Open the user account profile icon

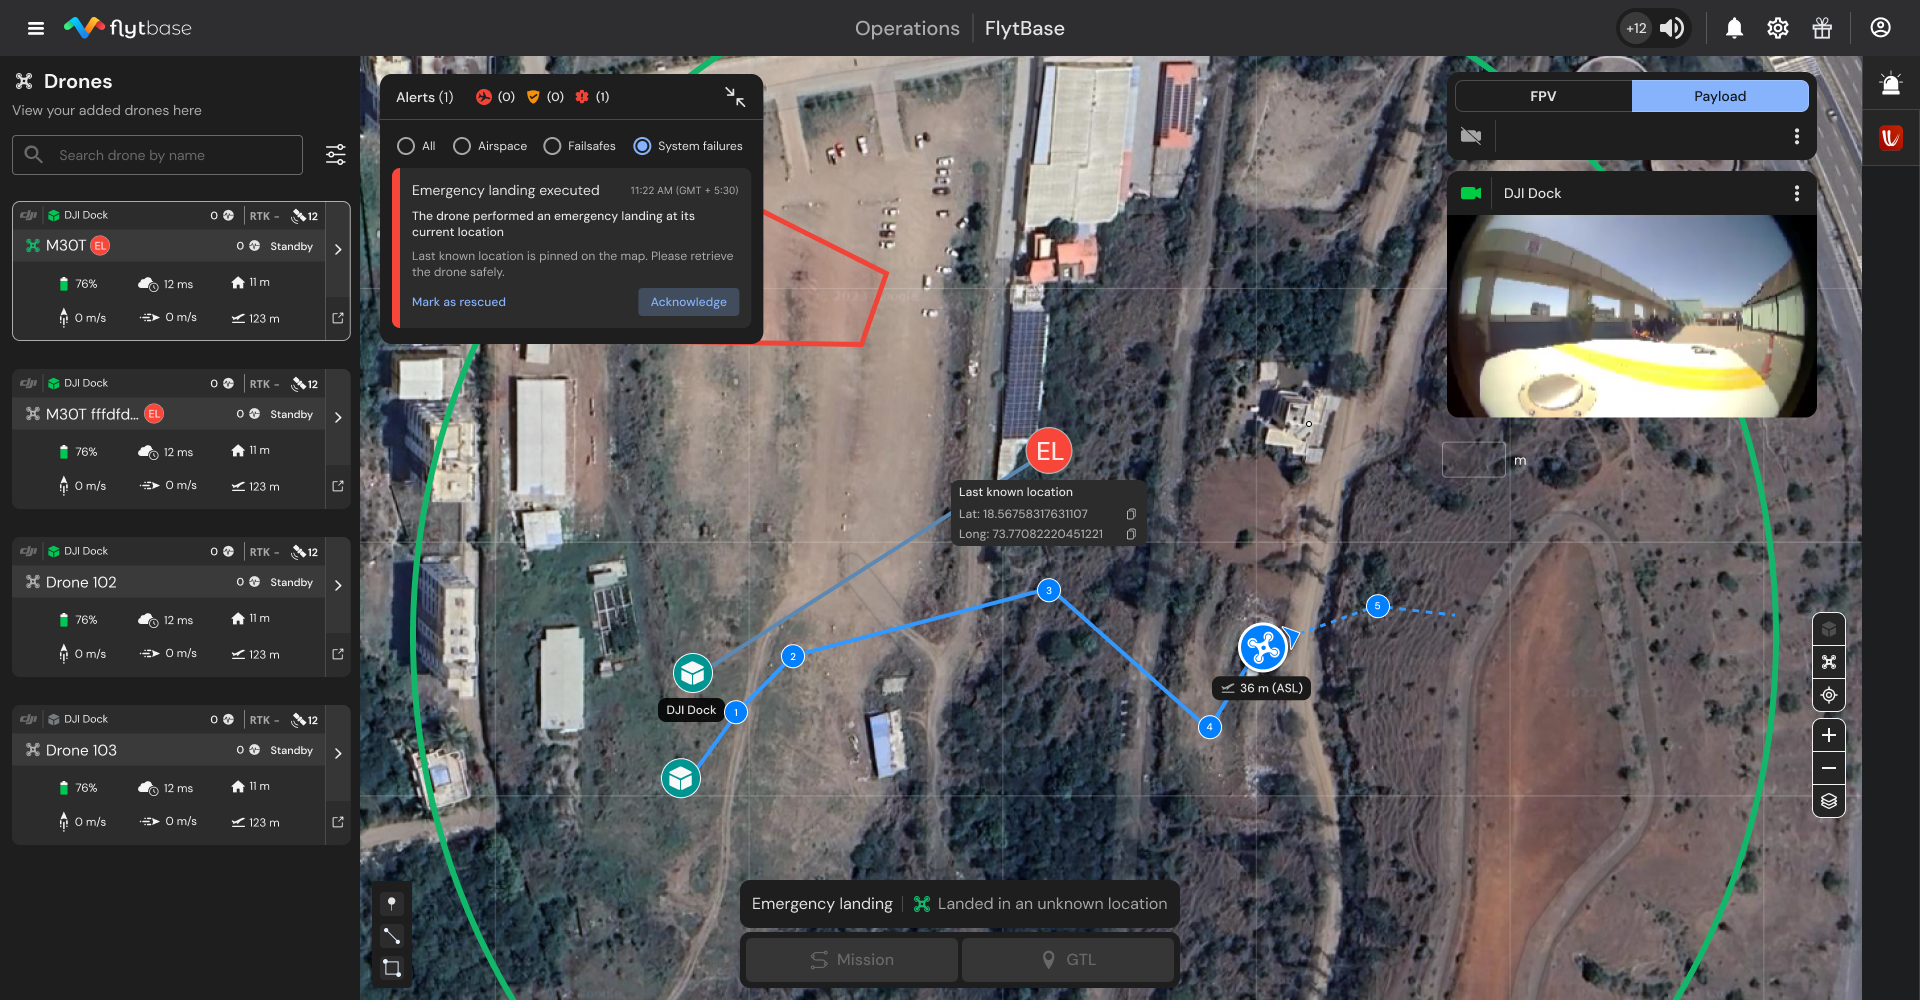(x=1880, y=28)
